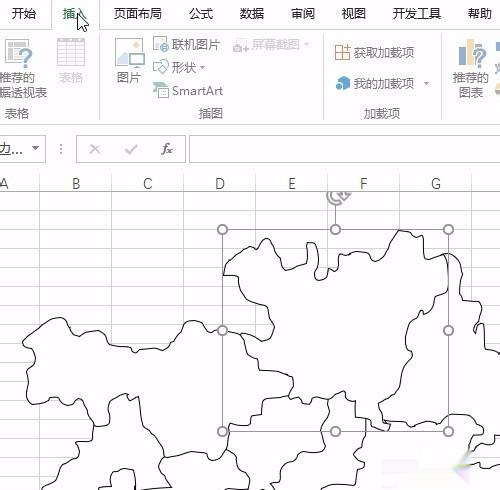
Task: Click the left-middle resize handle
Action: pyautogui.click(x=222, y=330)
